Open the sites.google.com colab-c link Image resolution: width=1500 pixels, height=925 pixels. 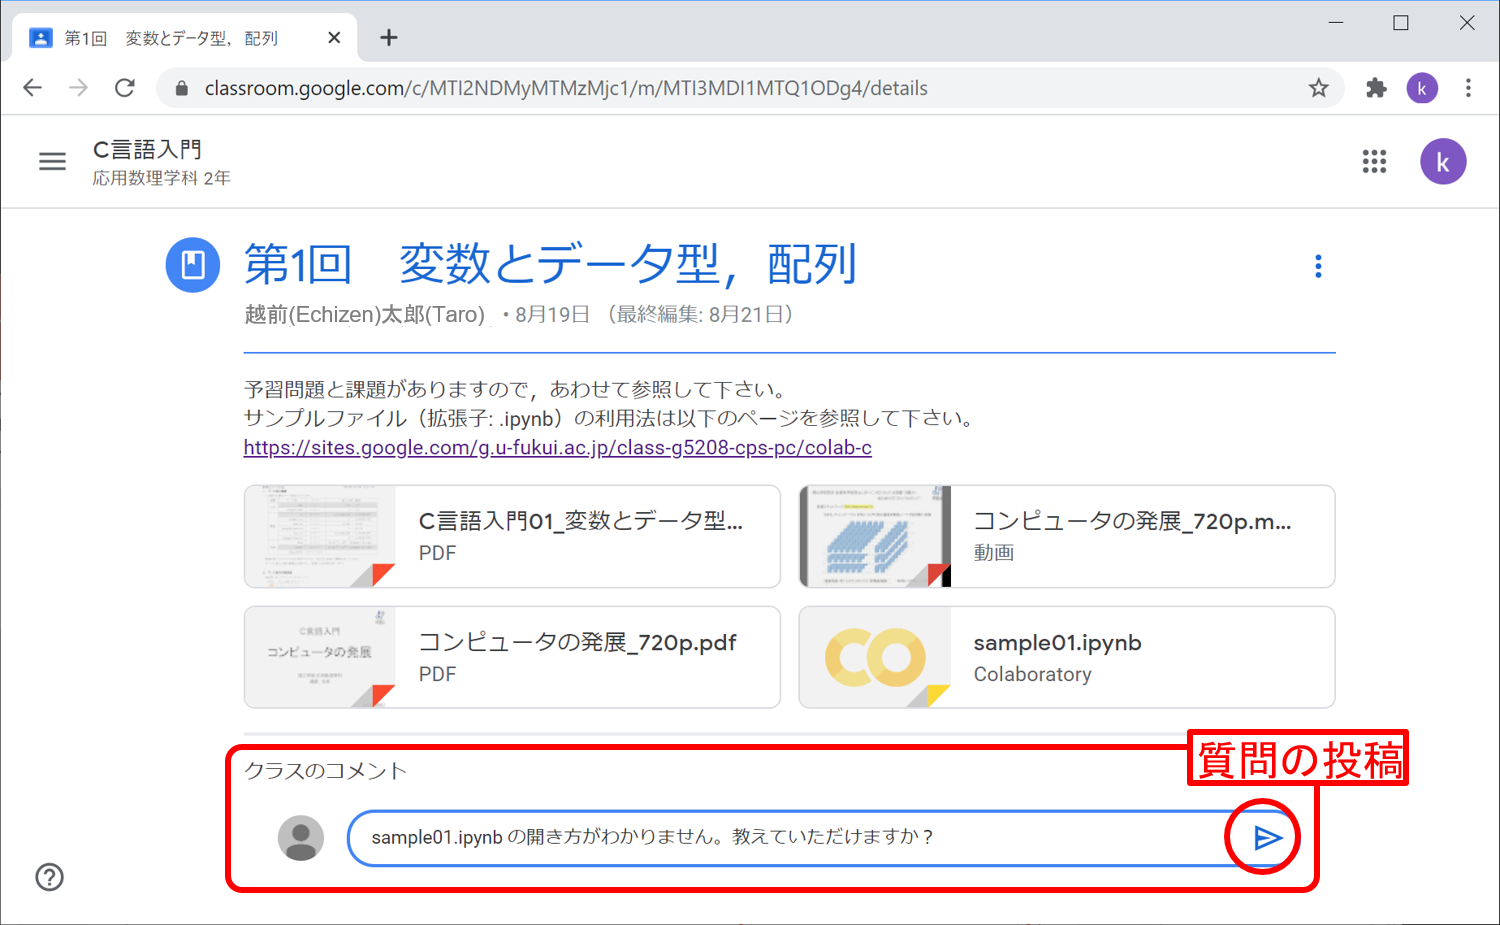557,448
